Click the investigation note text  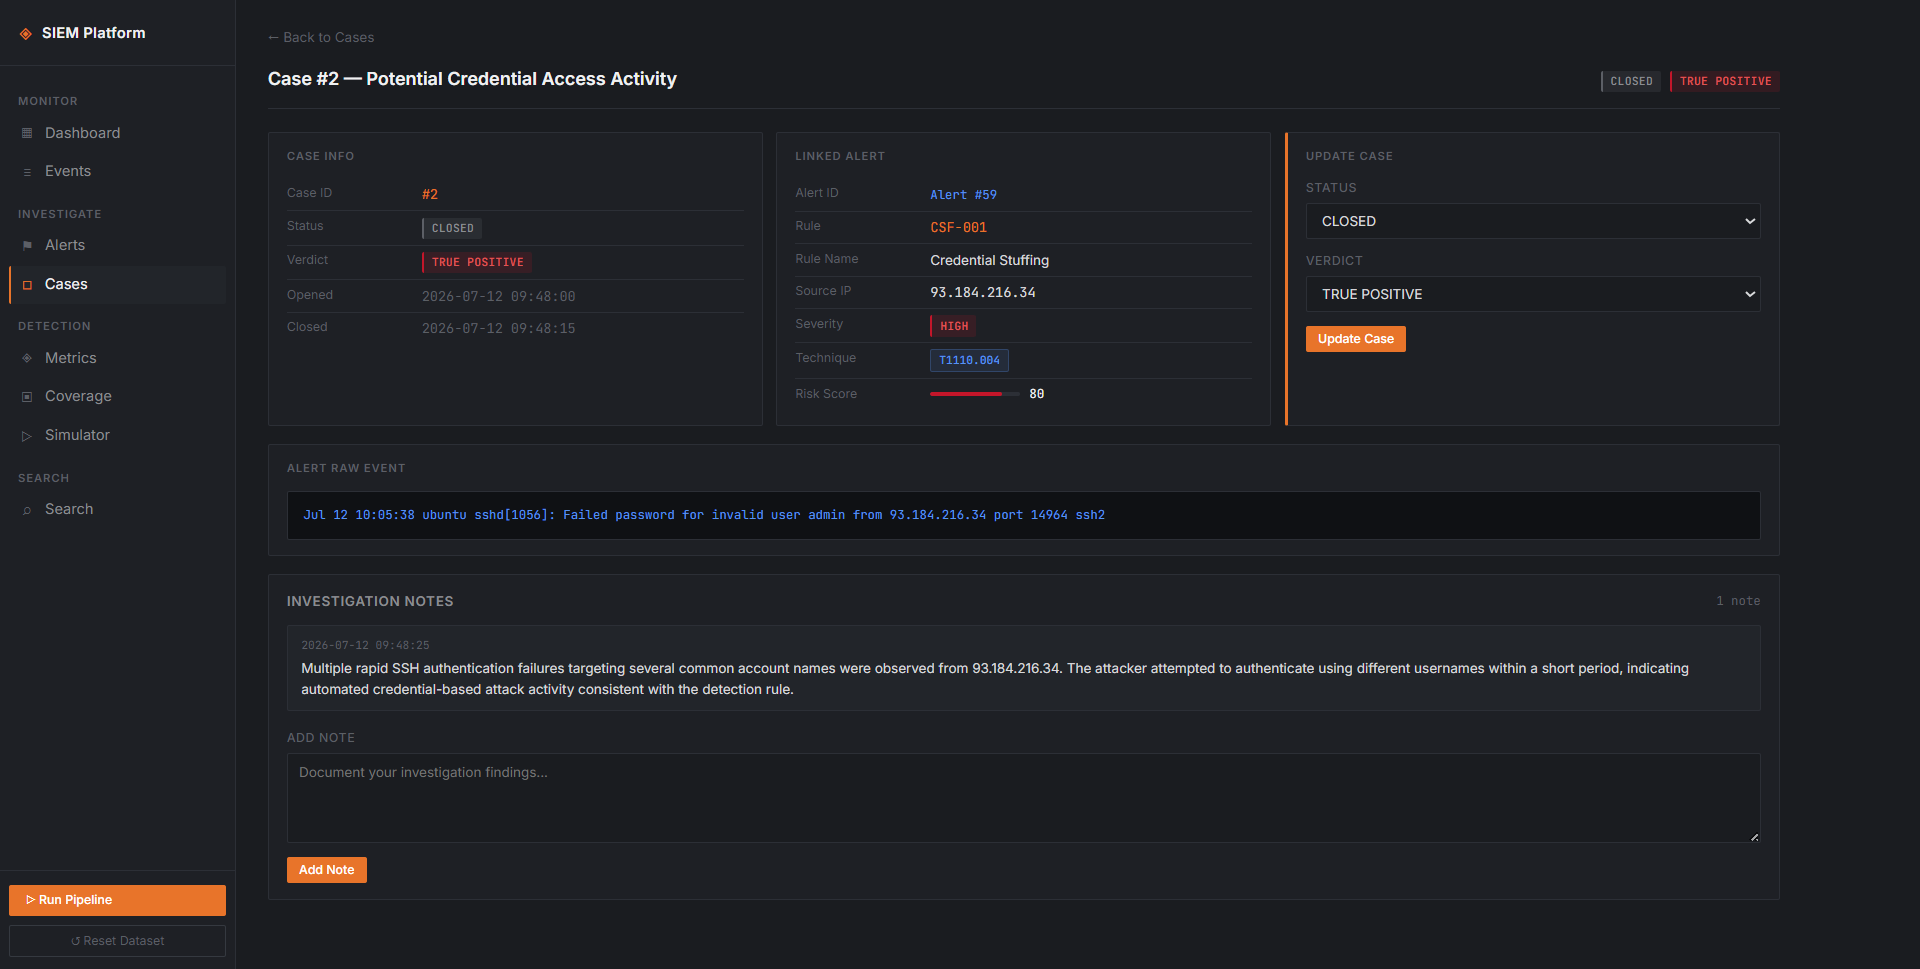[995, 679]
